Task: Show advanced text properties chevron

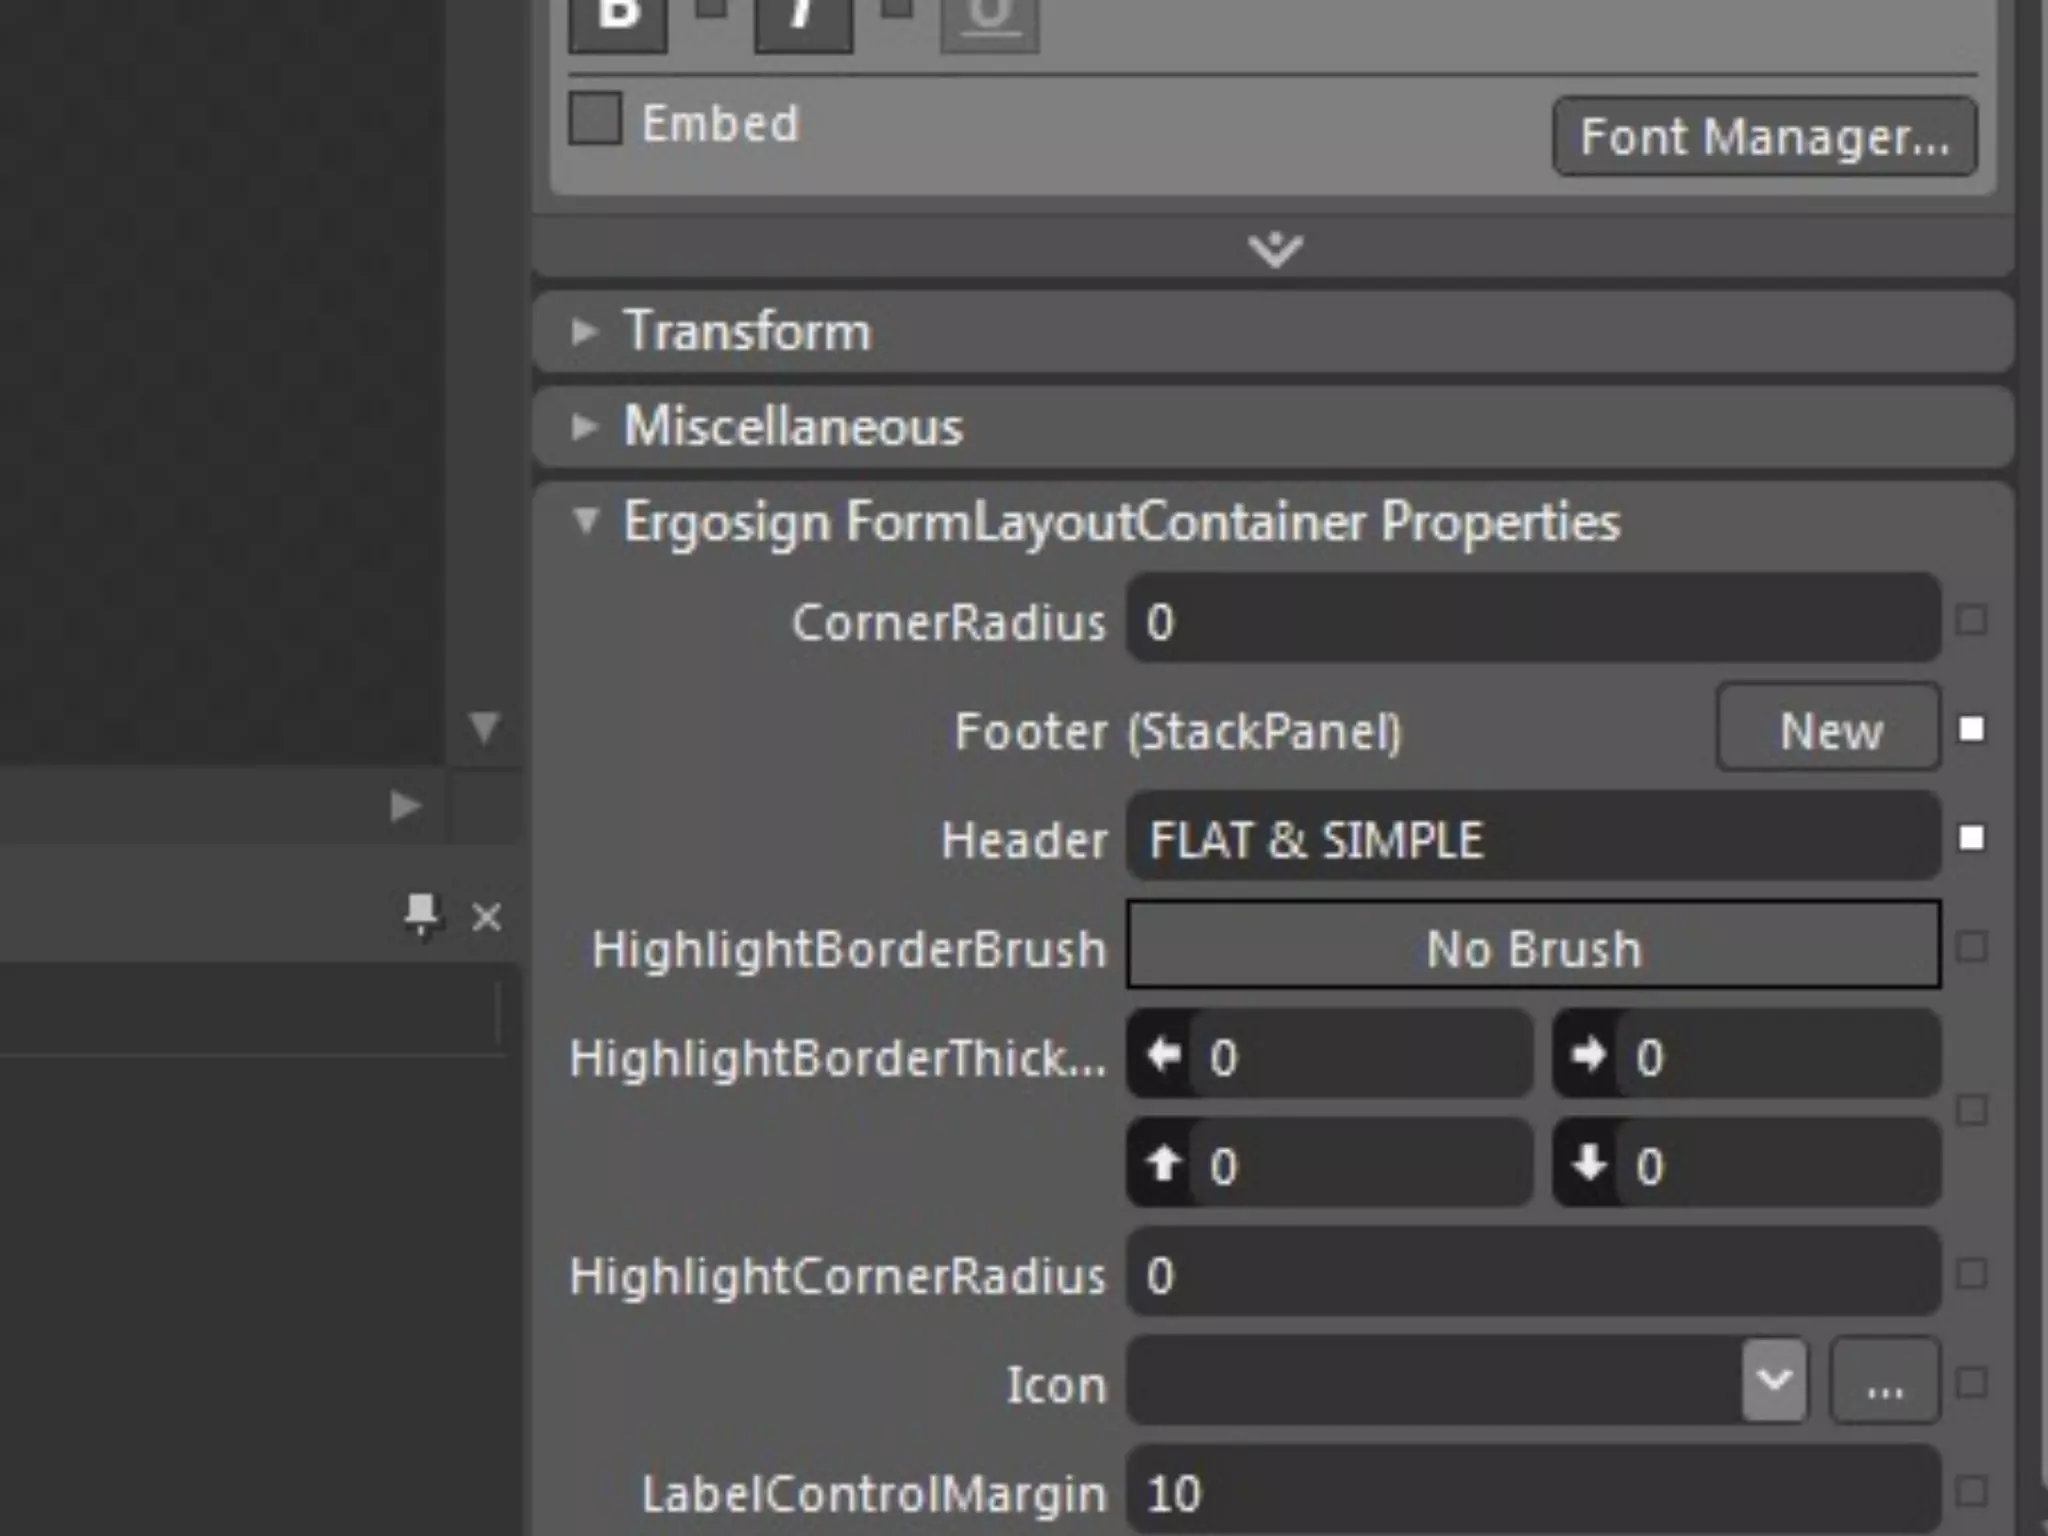Action: (1275, 248)
